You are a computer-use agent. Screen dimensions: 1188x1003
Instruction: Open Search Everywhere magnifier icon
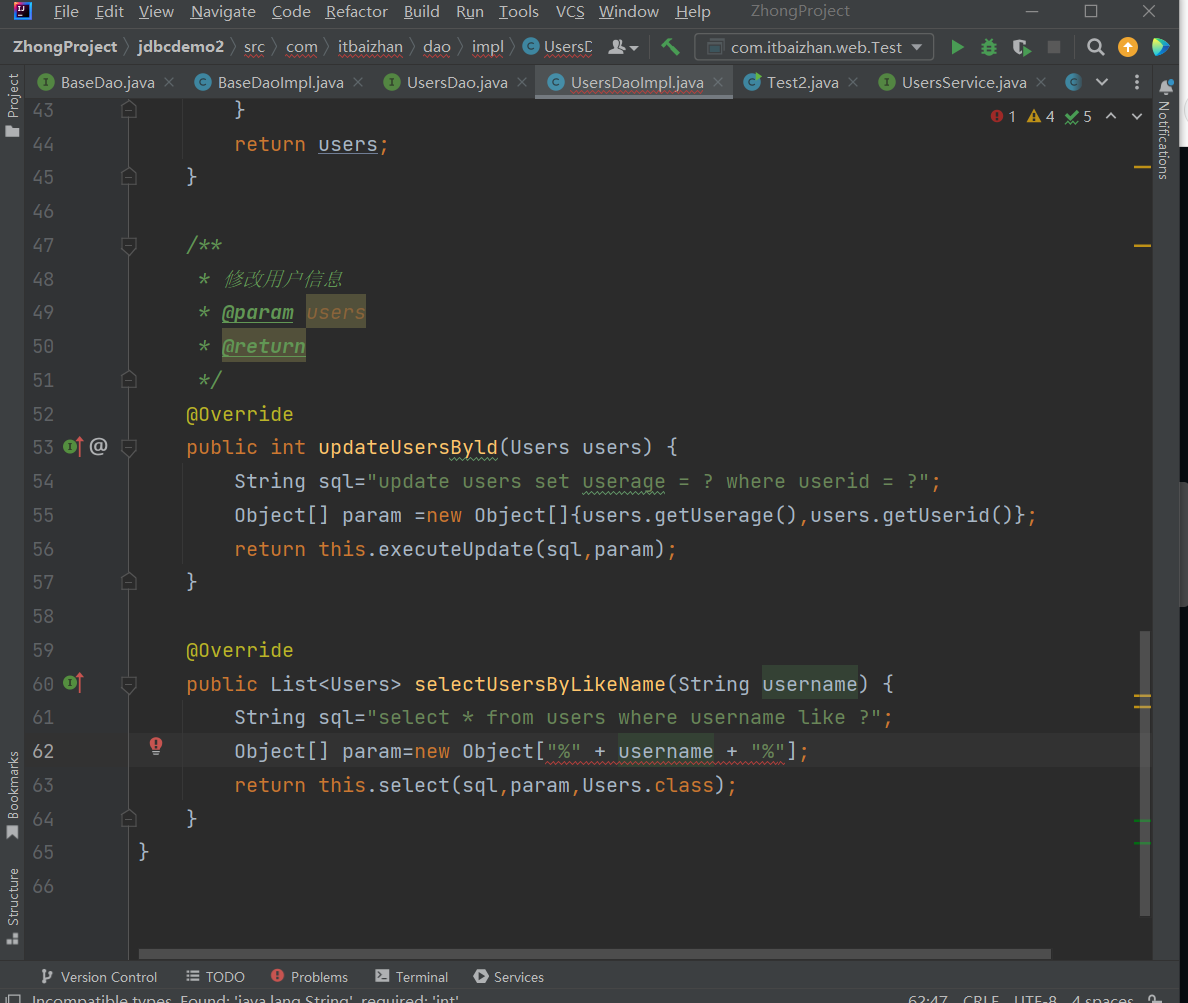point(1095,47)
